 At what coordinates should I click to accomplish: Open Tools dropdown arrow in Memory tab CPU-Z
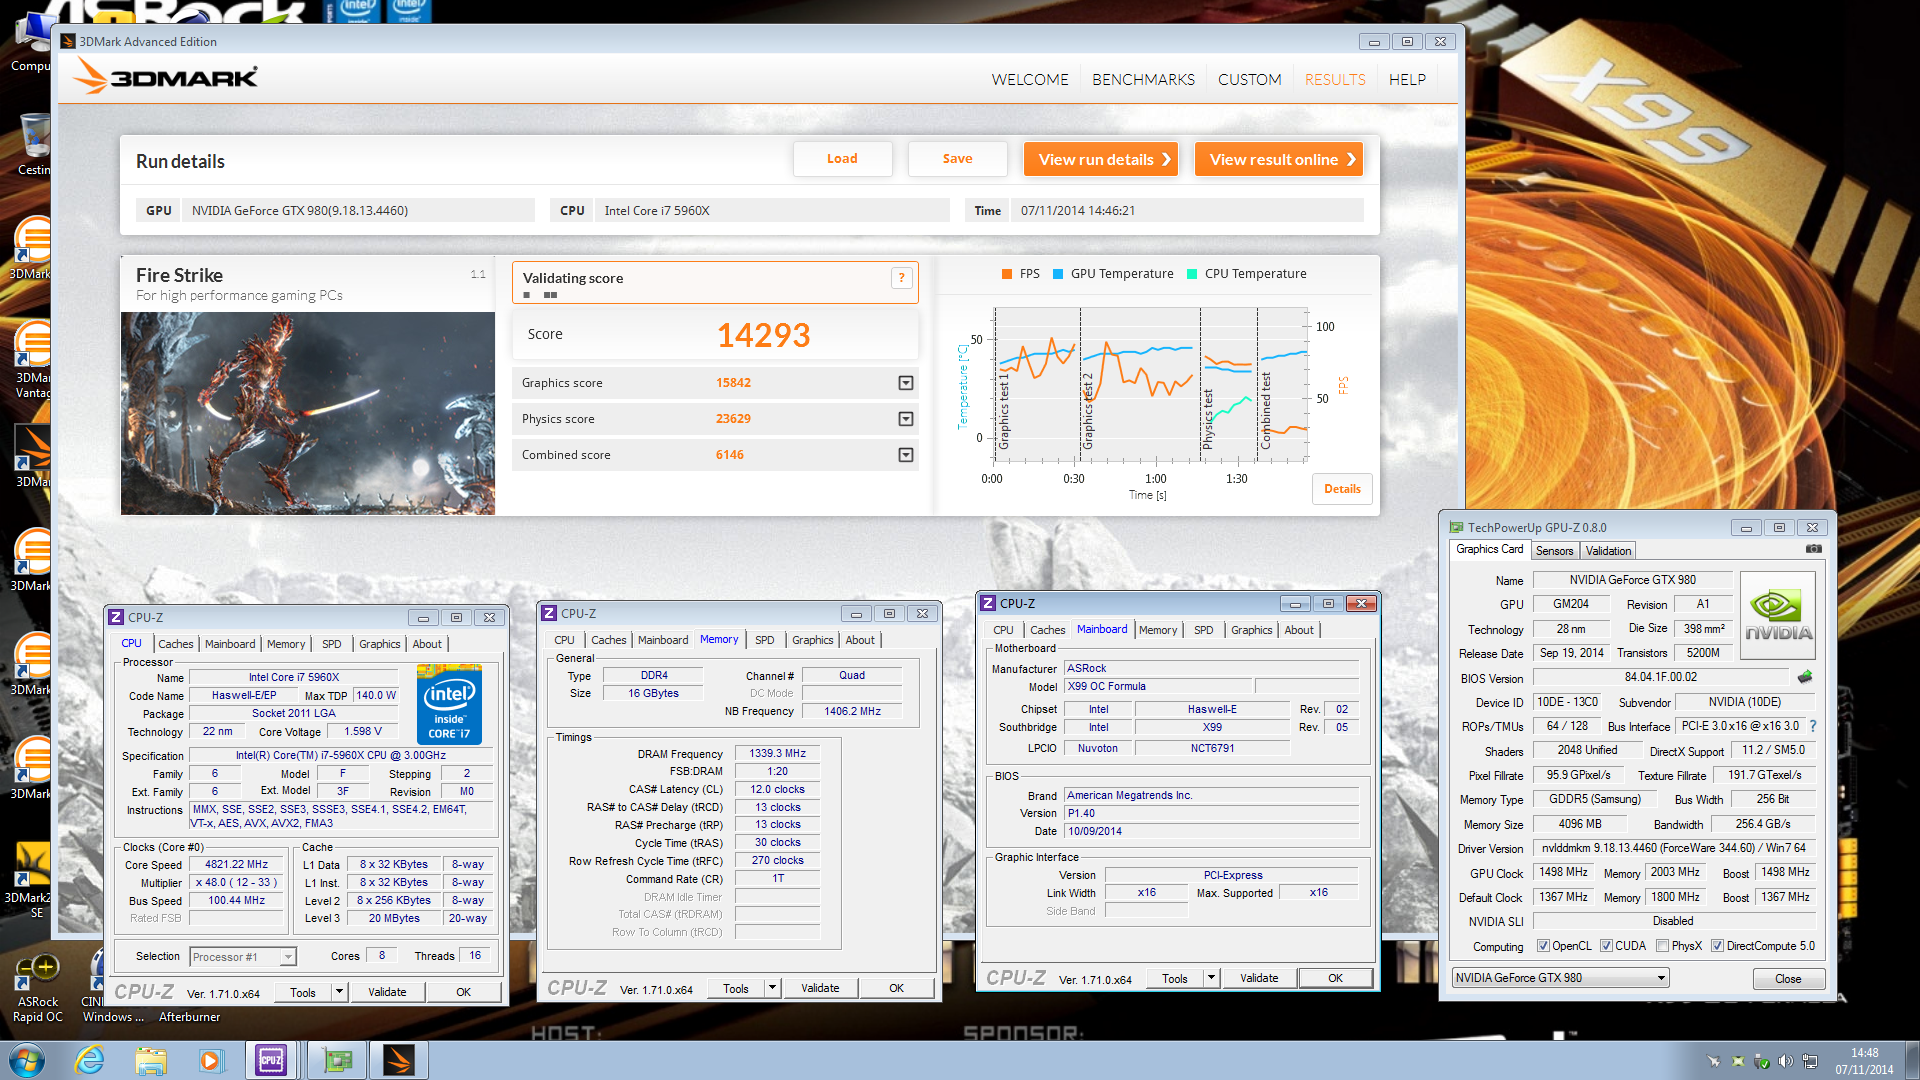[x=772, y=988]
